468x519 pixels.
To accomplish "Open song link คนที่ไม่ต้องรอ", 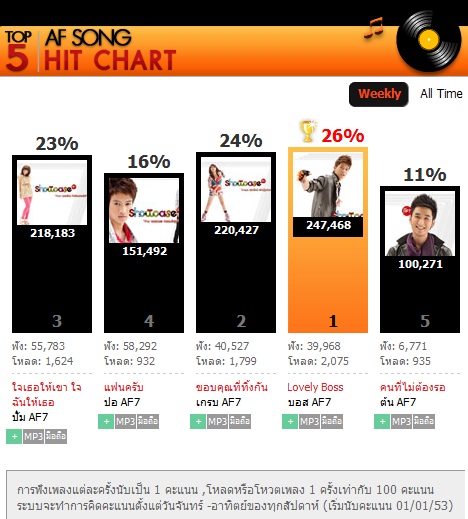I will click(x=413, y=387).
